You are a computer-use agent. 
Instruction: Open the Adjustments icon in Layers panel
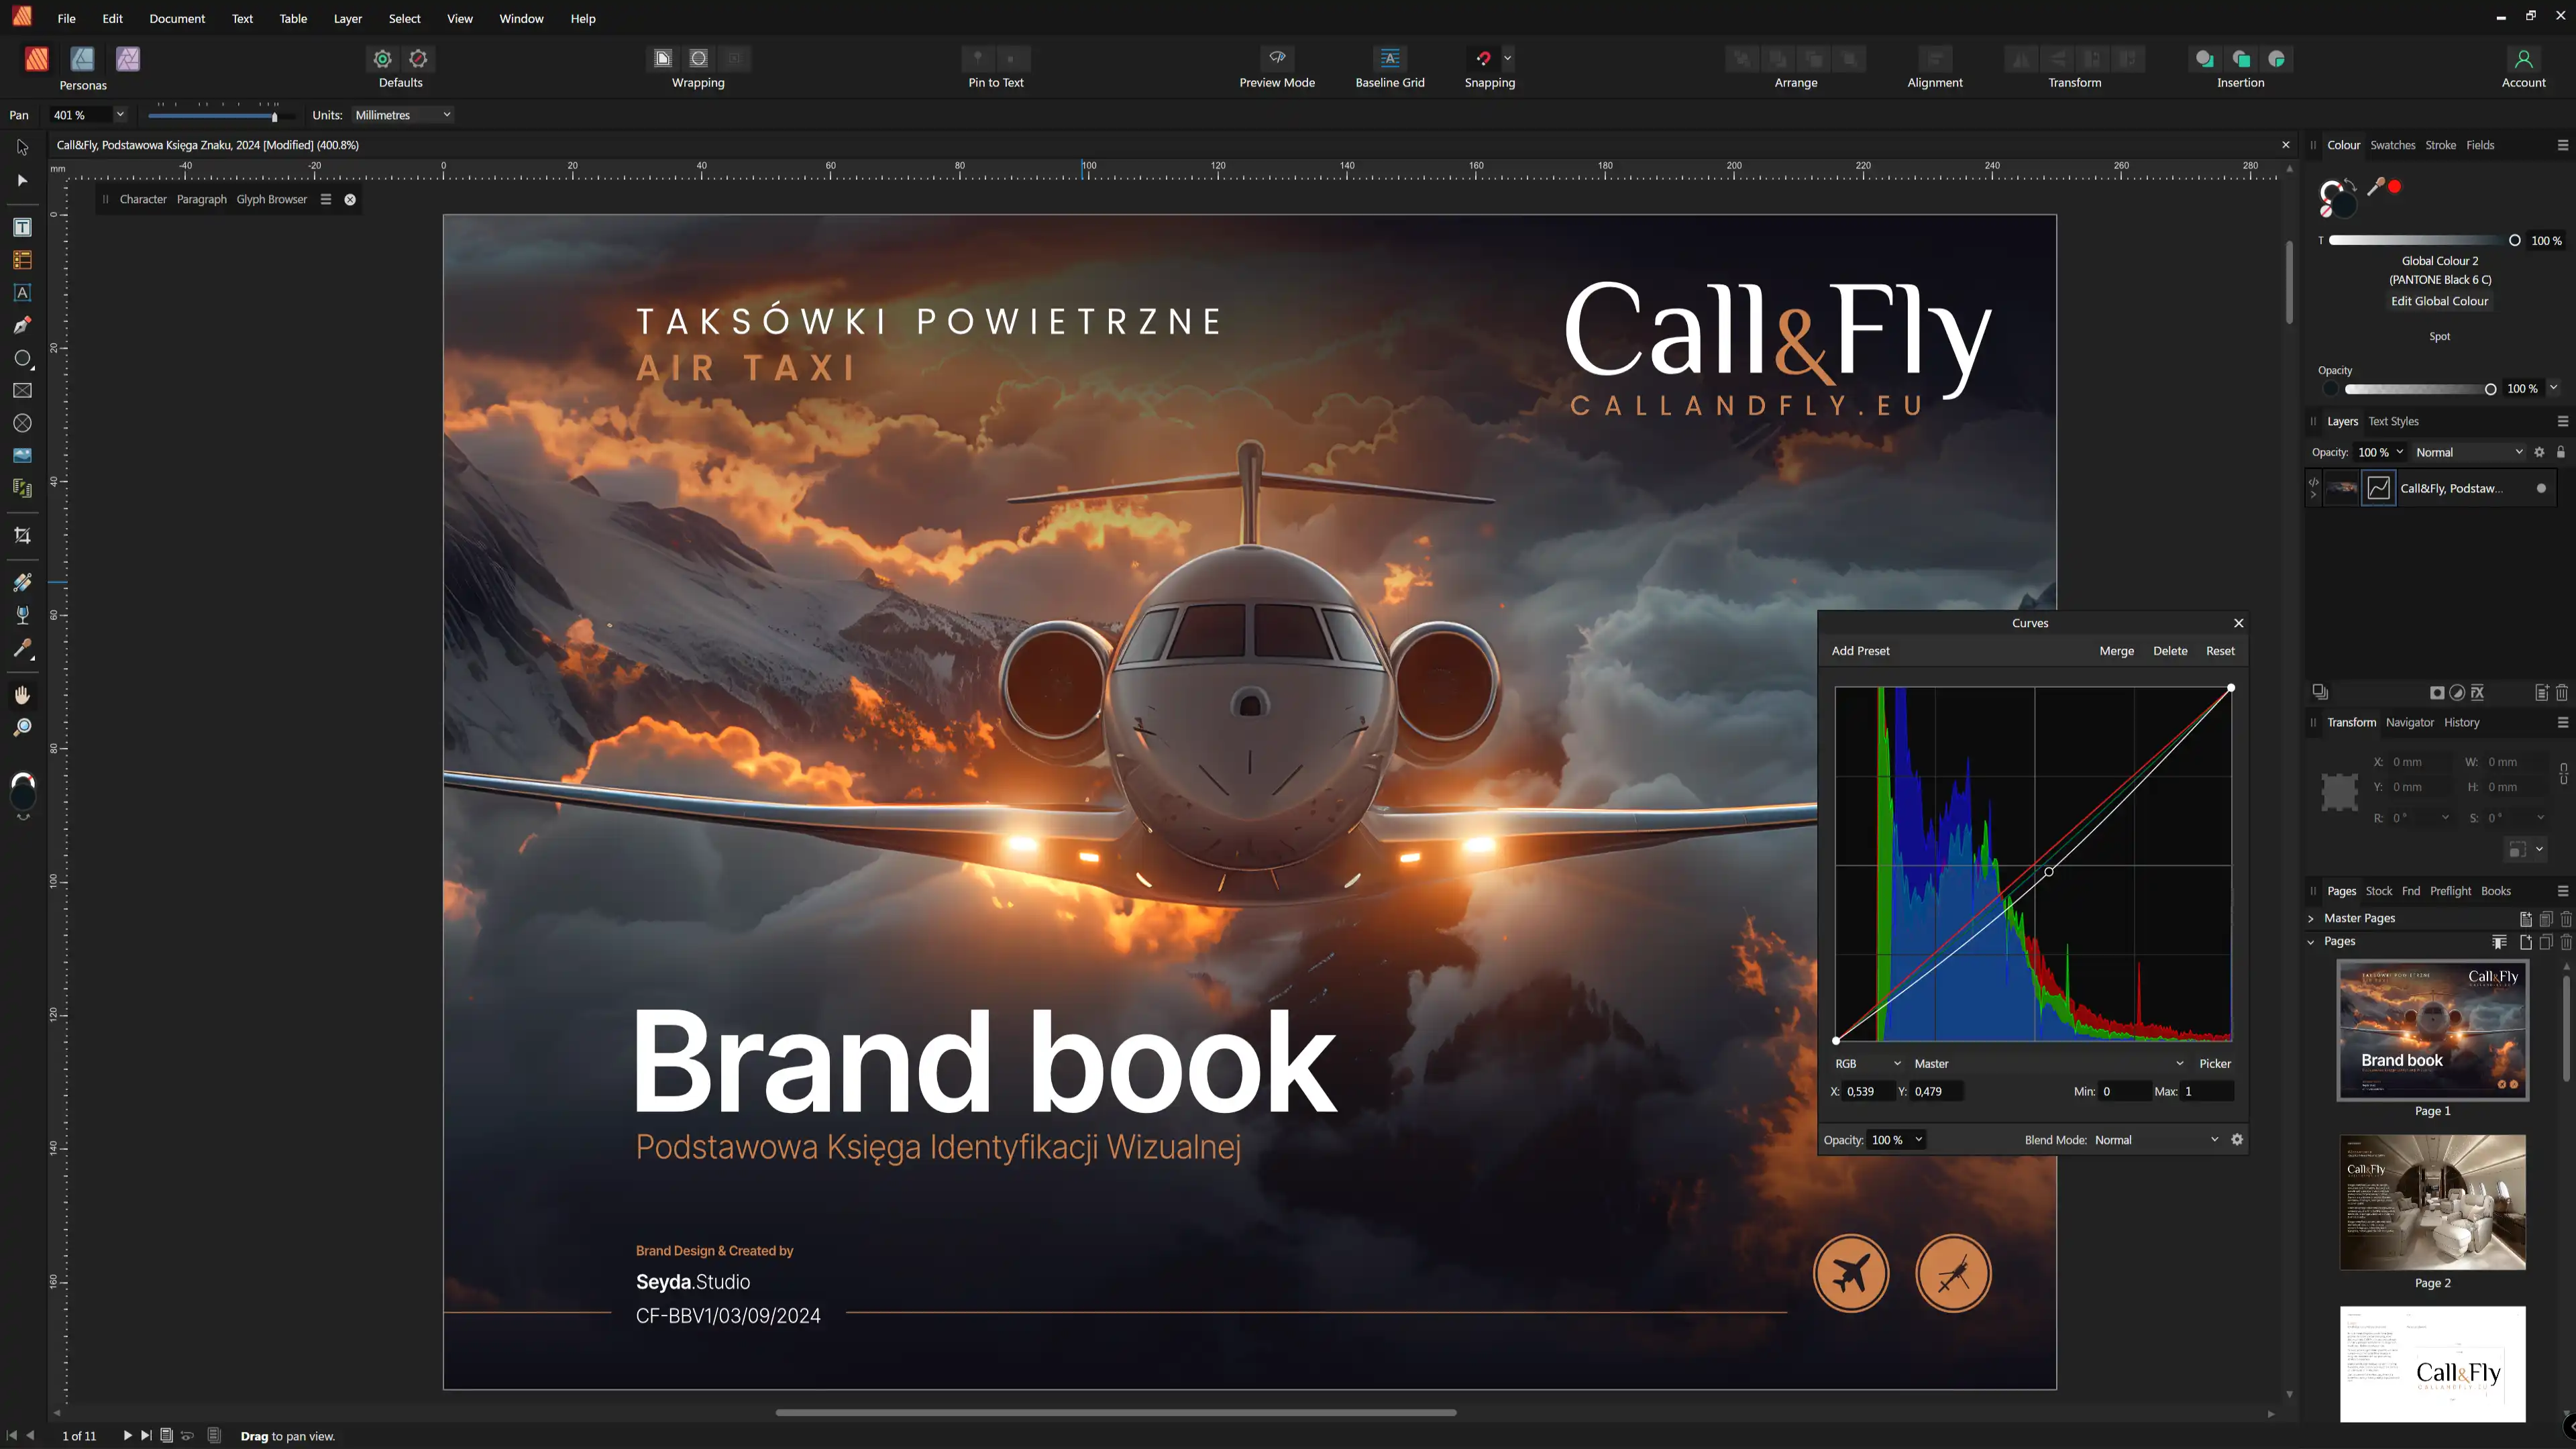[2457, 693]
